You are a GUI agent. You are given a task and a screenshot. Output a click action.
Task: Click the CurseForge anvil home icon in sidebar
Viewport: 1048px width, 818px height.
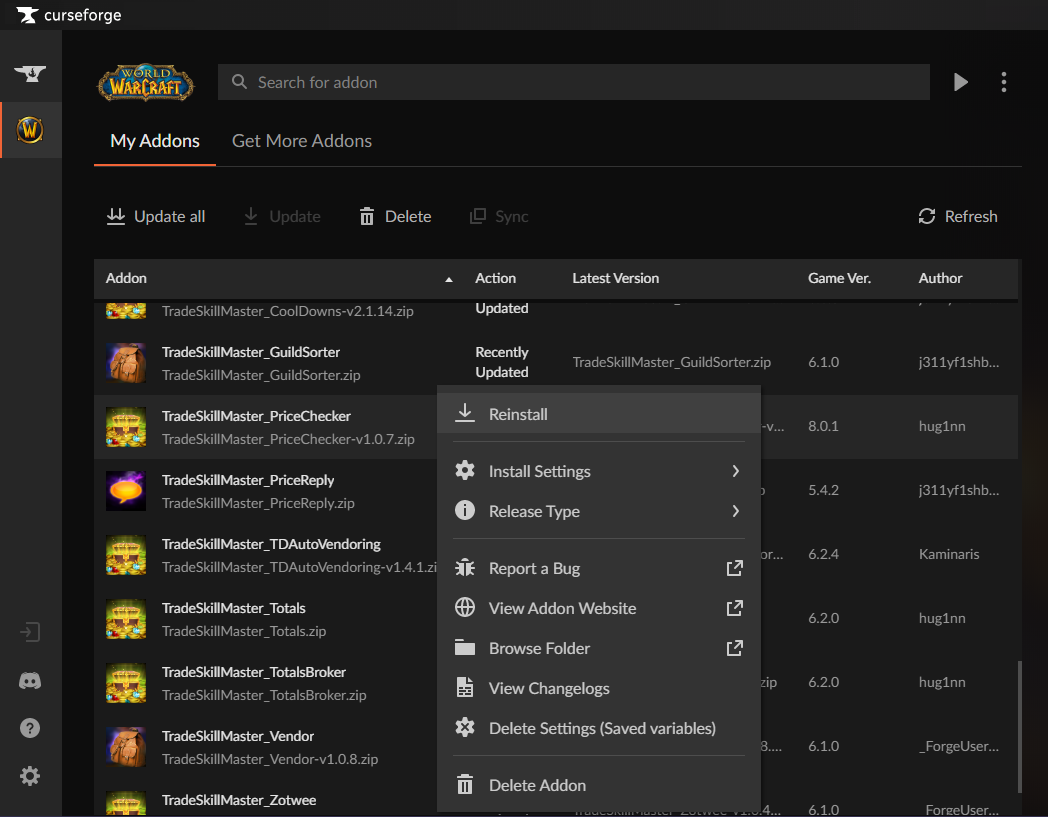[30, 73]
